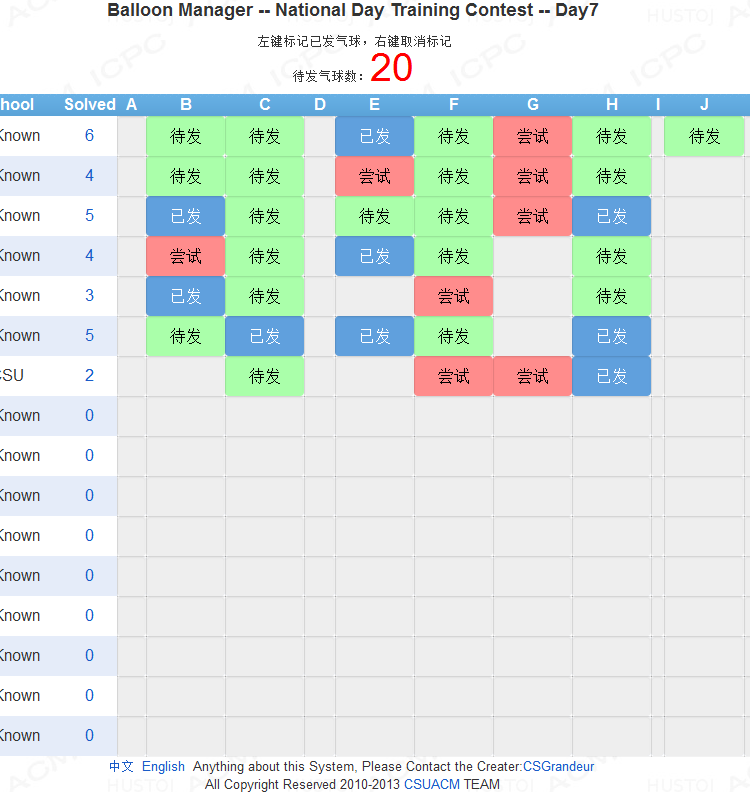The width and height of the screenshot is (750, 792).
Task: Click the Solved count 6
Action: 89,135
